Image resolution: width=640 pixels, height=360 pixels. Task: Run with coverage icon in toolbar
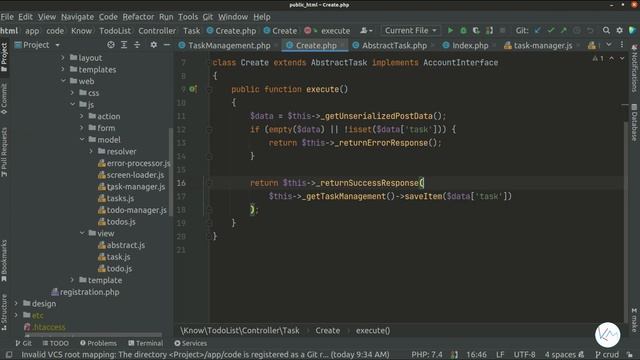[476, 31]
